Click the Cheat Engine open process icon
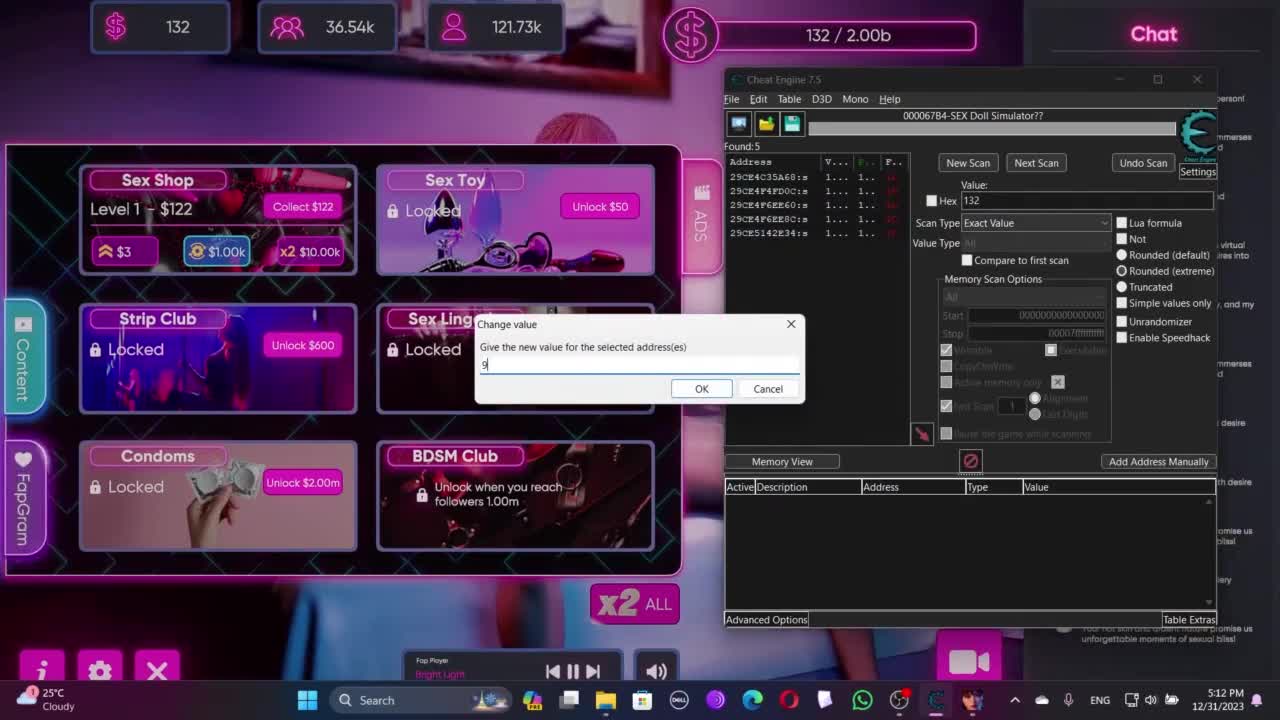The width and height of the screenshot is (1280, 720). coord(739,124)
